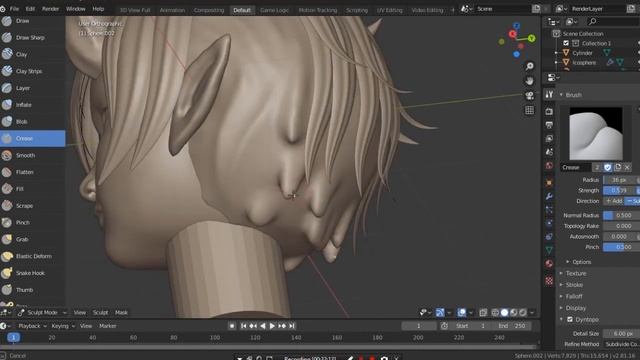640x360 pixels.
Task: Expand the Falloff panel
Action: pyautogui.click(x=573, y=296)
